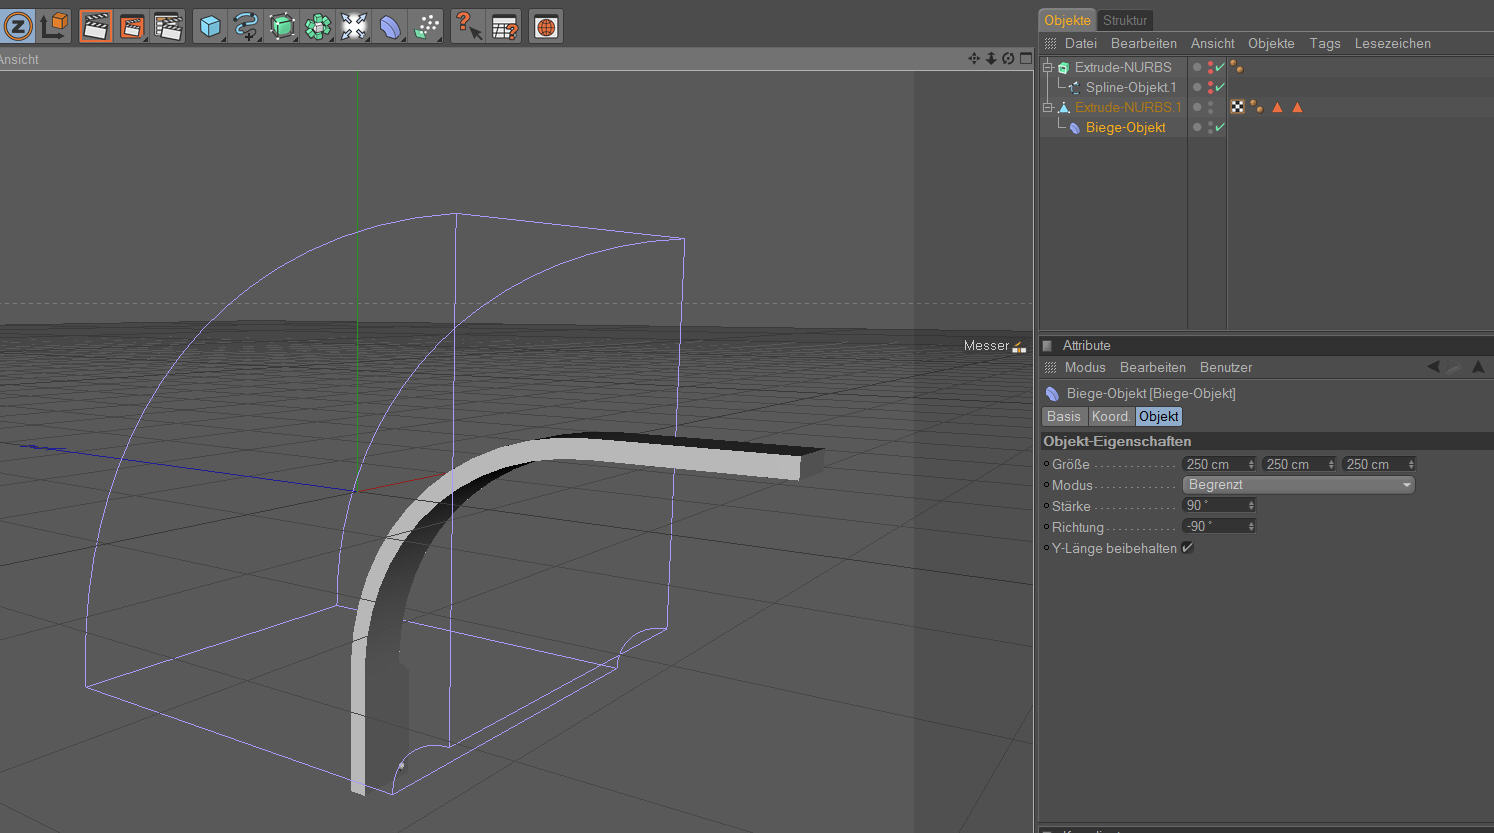Toggle the enable checkmark for Spline-Objekt.1
The height and width of the screenshot is (833, 1494).
click(1220, 87)
